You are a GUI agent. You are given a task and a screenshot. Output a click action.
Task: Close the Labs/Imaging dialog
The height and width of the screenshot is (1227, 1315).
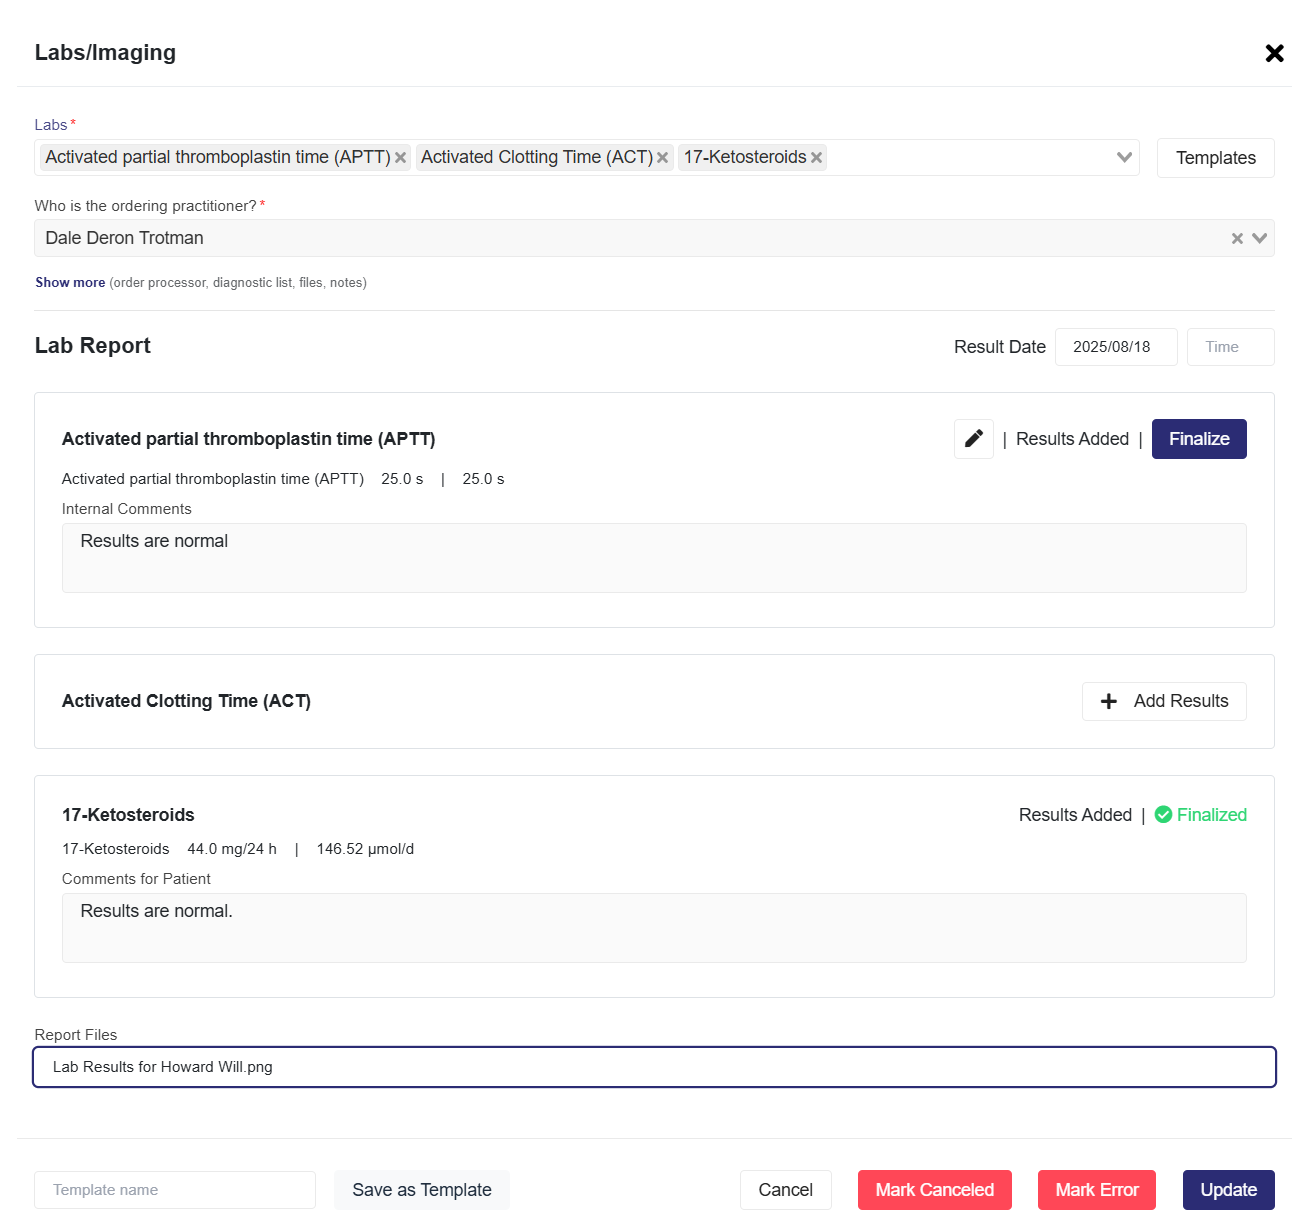(1274, 53)
